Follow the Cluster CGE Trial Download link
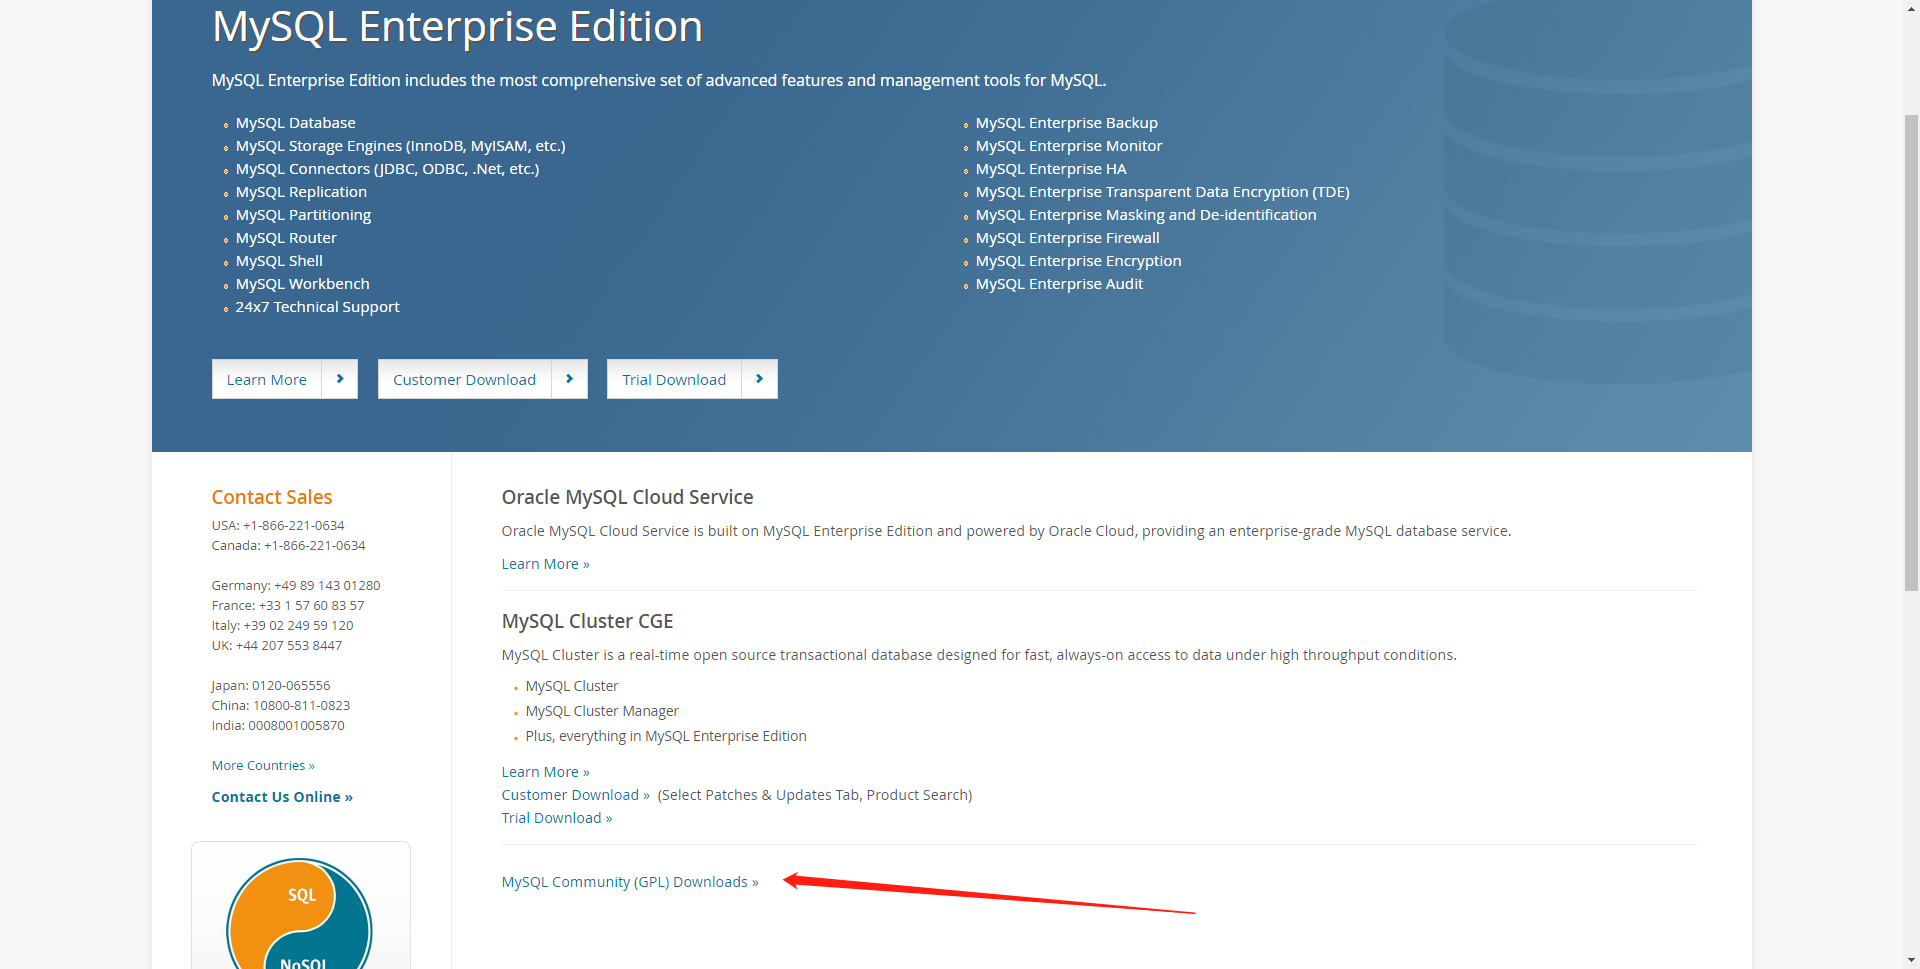1920x969 pixels. [557, 818]
